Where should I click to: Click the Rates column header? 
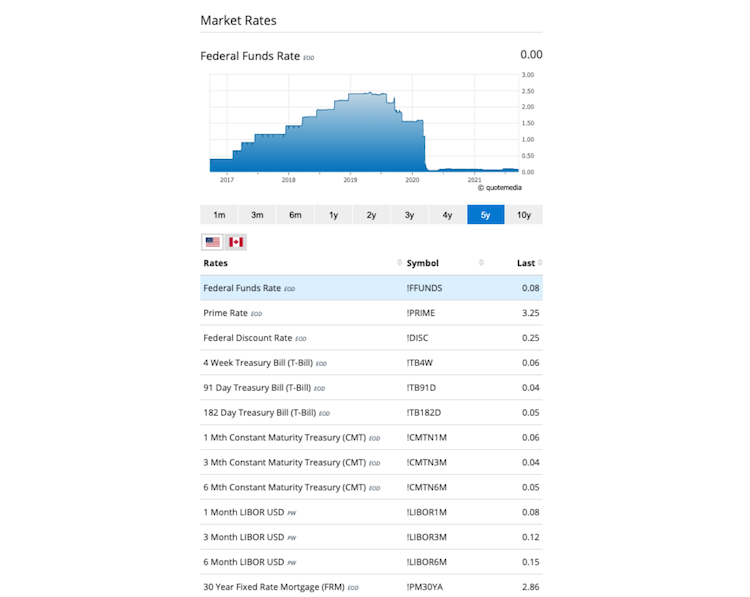(x=216, y=263)
